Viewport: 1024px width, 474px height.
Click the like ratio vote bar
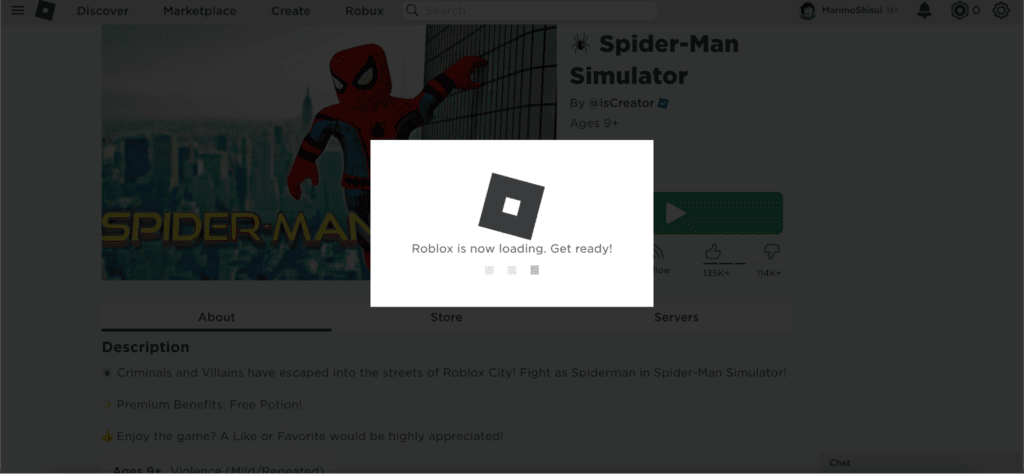point(742,264)
